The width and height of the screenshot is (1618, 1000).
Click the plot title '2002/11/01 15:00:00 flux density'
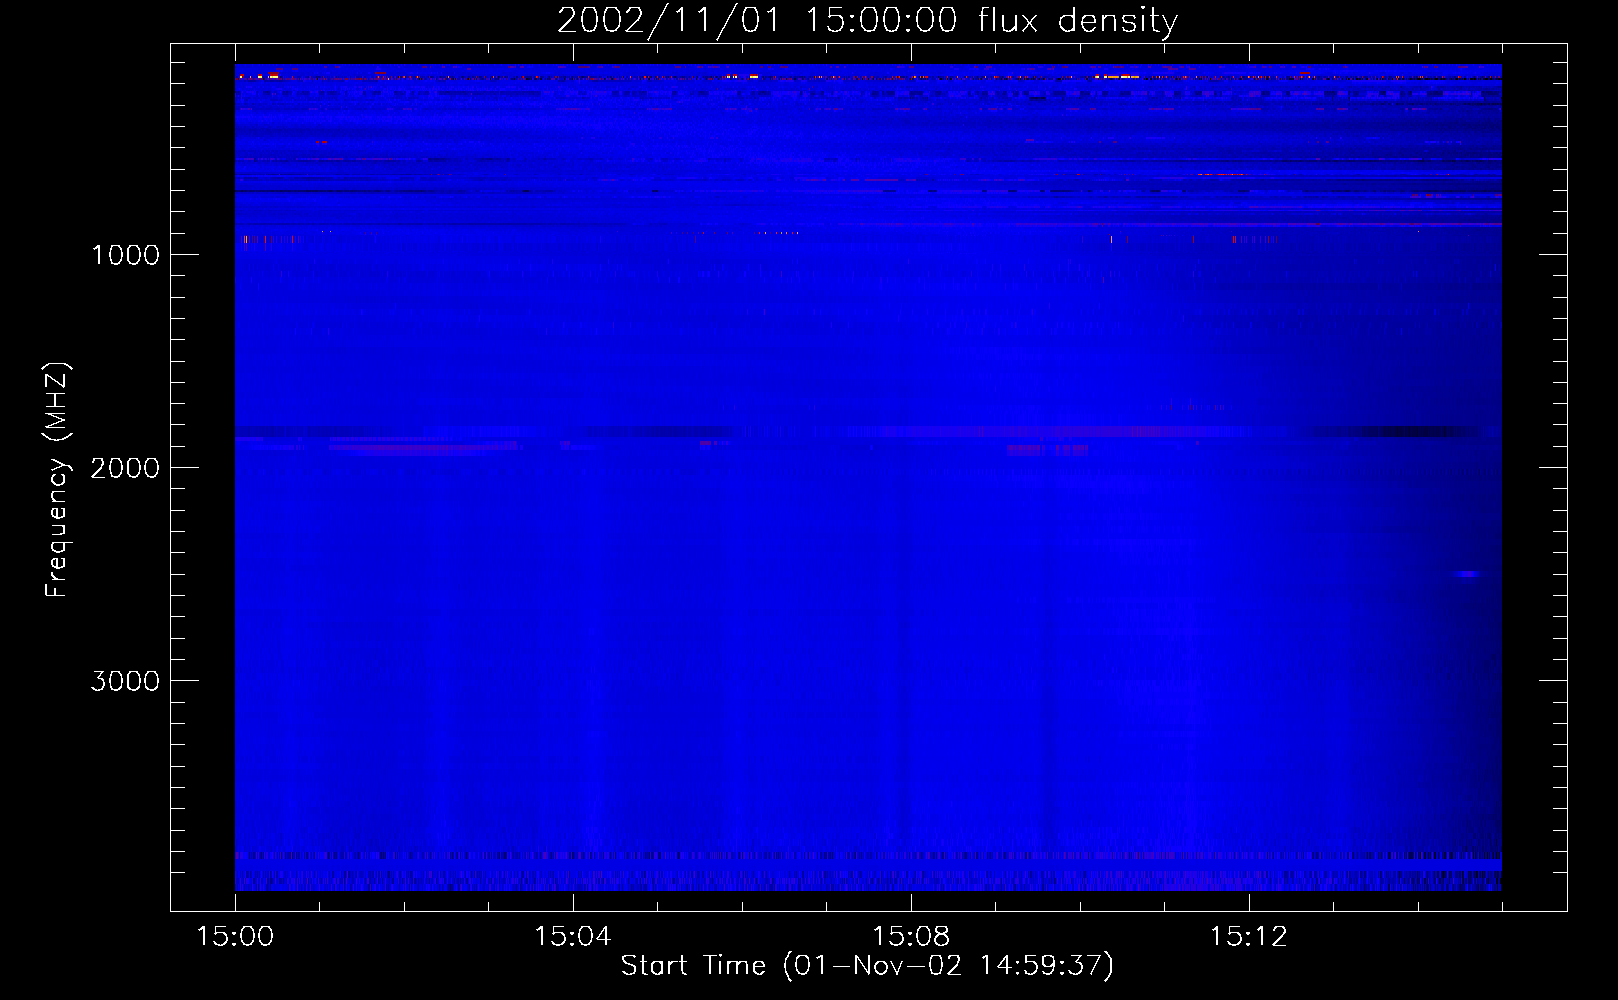[x=867, y=21]
